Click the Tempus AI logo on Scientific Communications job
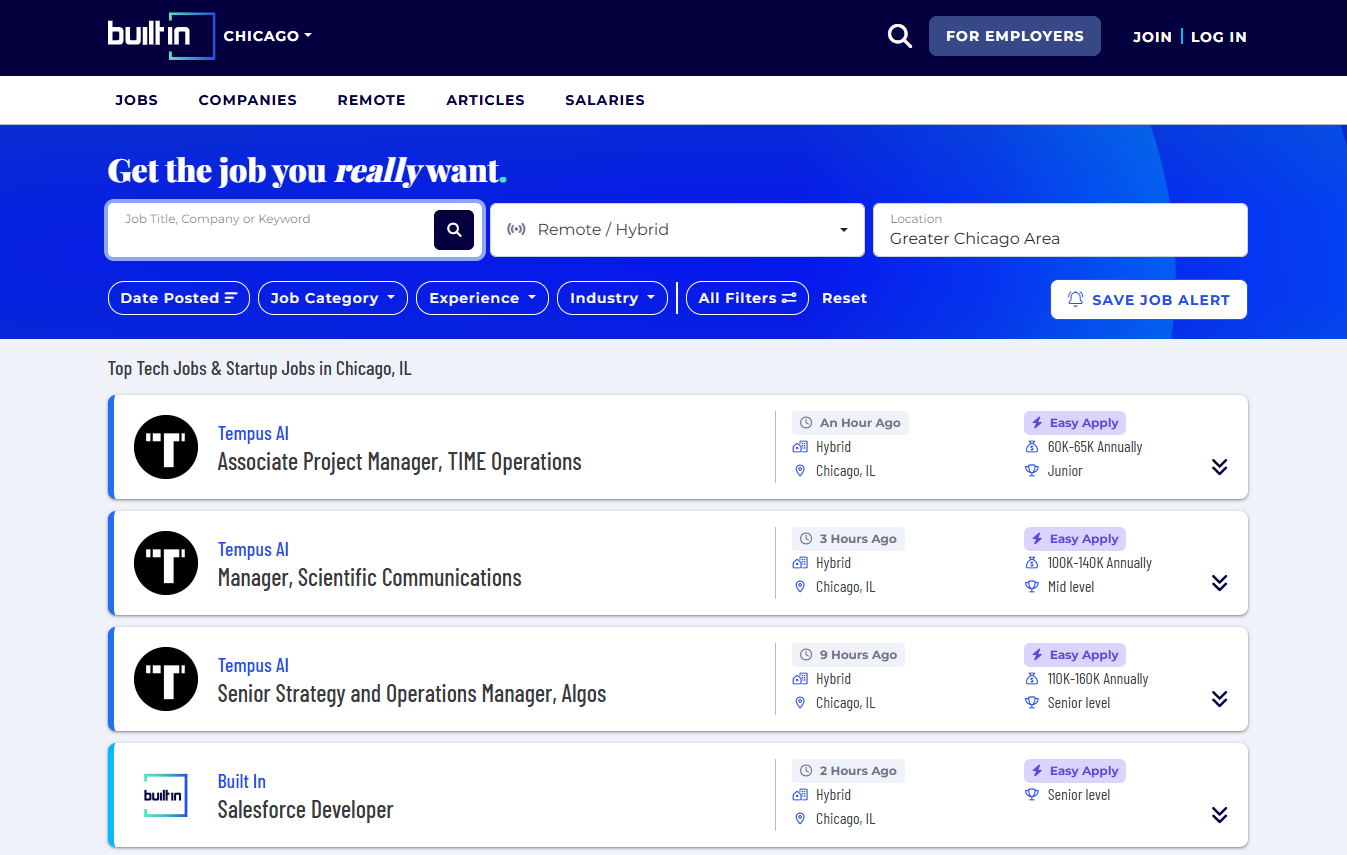The image size is (1347, 855). point(166,563)
